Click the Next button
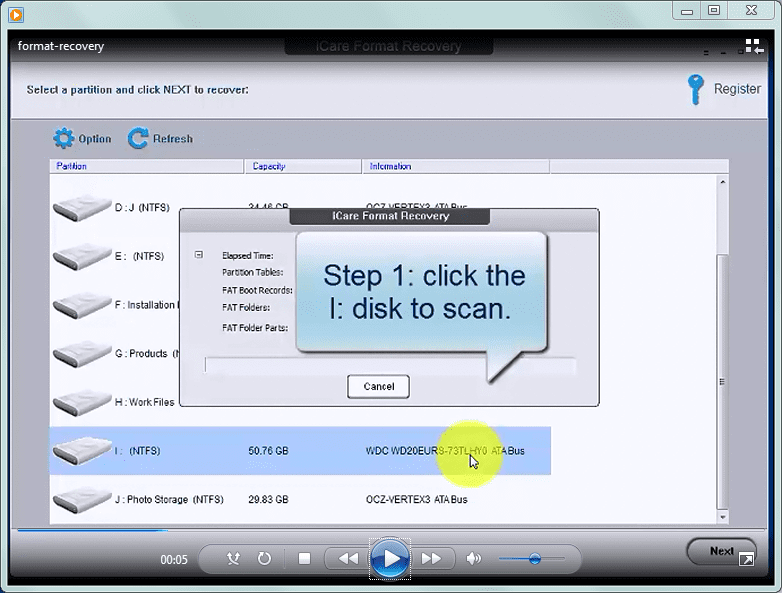This screenshot has width=782, height=593. (721, 551)
